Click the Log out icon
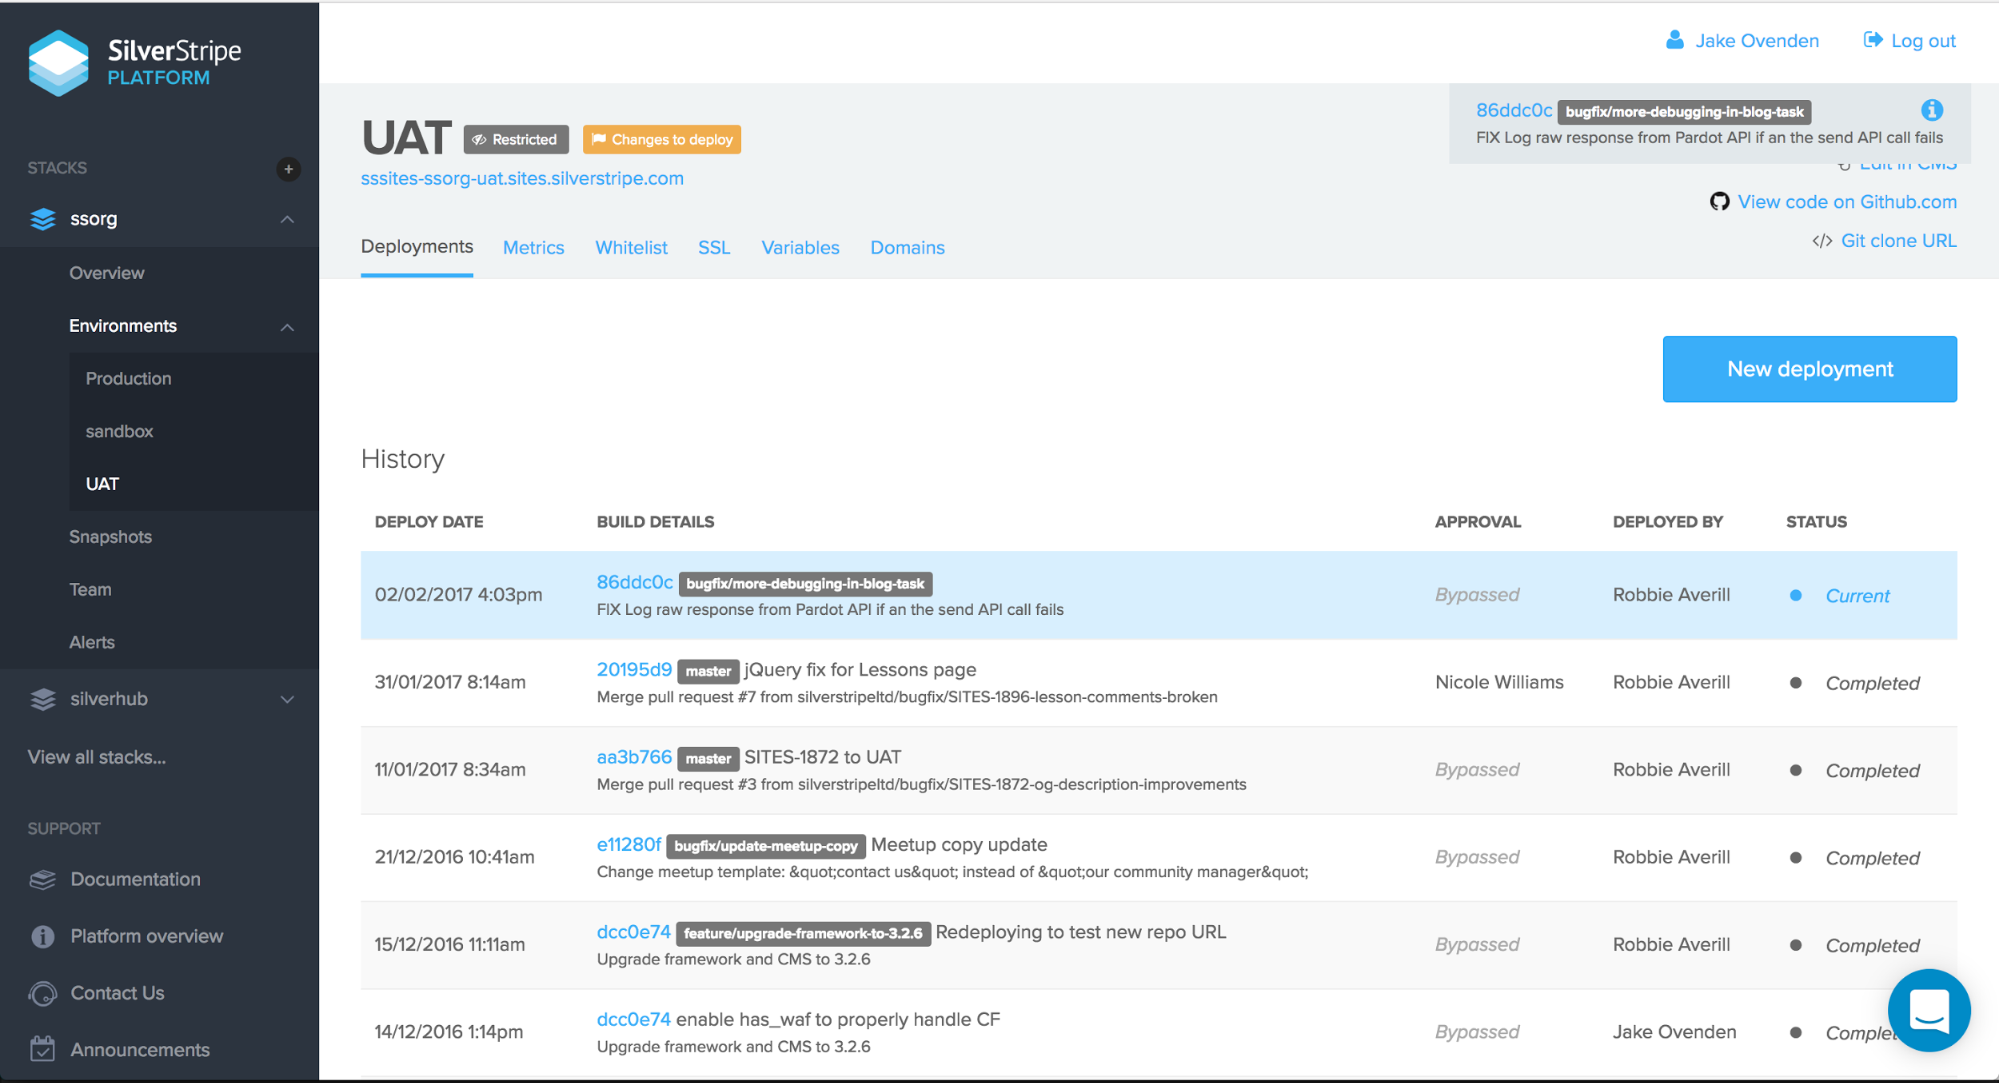The image size is (1999, 1083). coord(1871,39)
